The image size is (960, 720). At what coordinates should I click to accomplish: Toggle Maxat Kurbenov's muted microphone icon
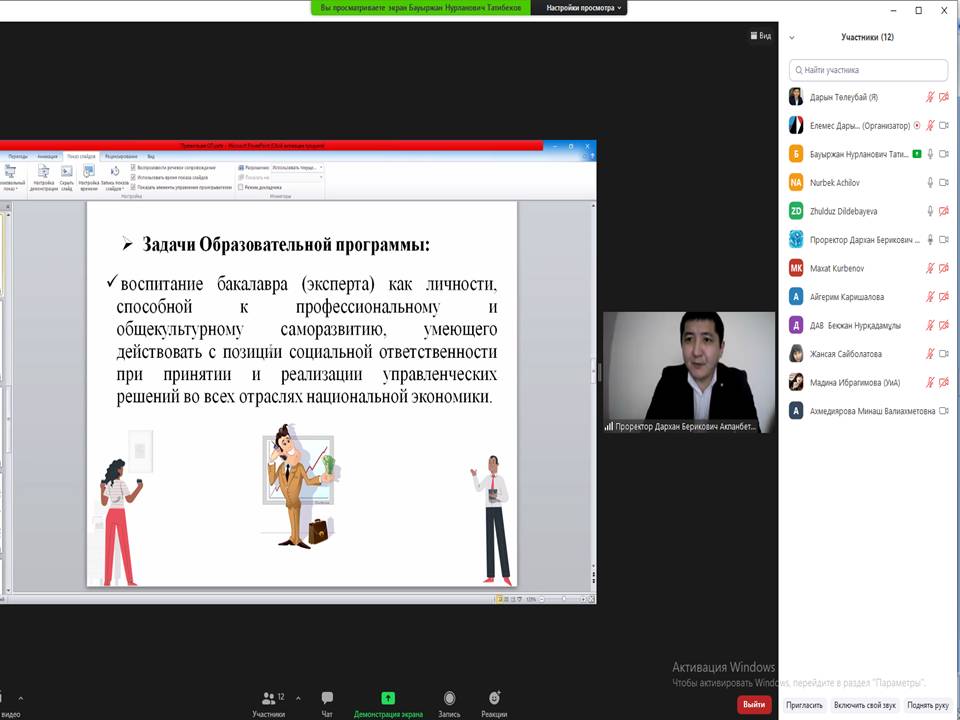(930, 268)
